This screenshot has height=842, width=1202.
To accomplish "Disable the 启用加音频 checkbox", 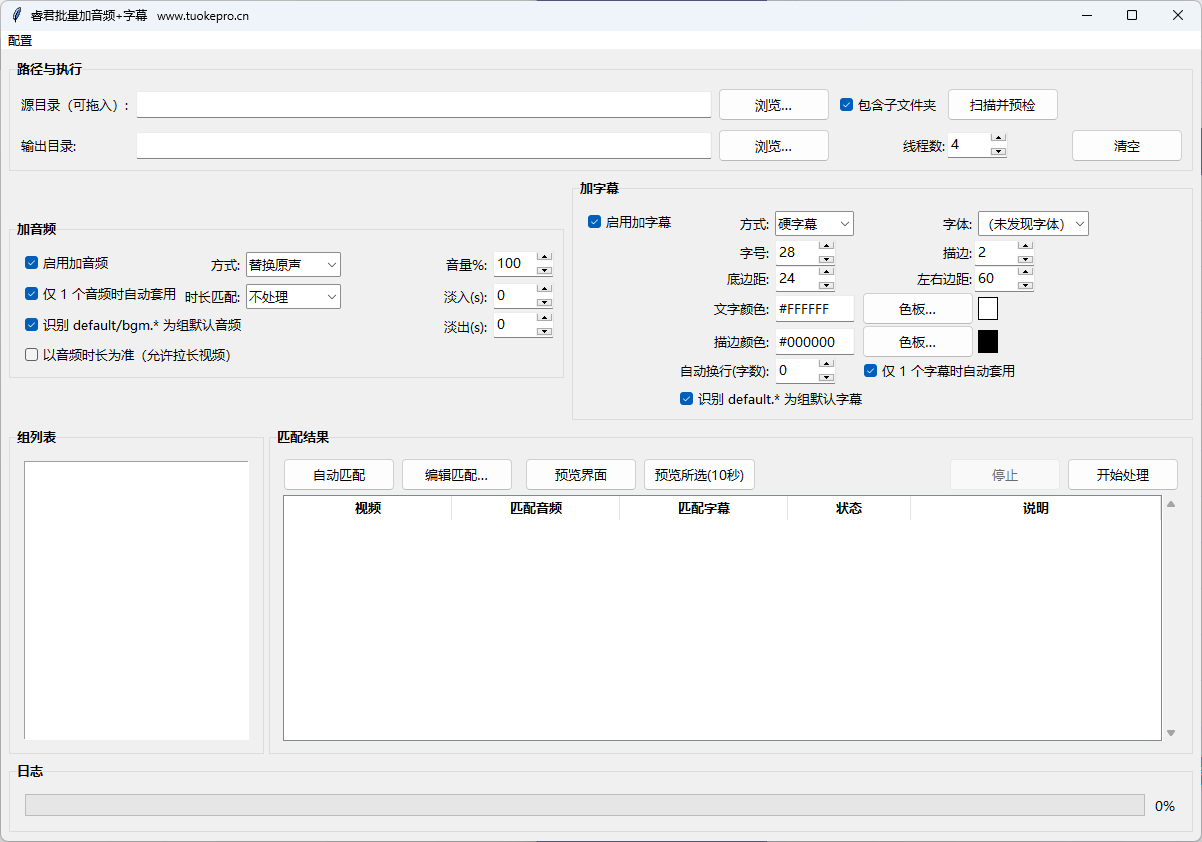I will coord(32,263).
